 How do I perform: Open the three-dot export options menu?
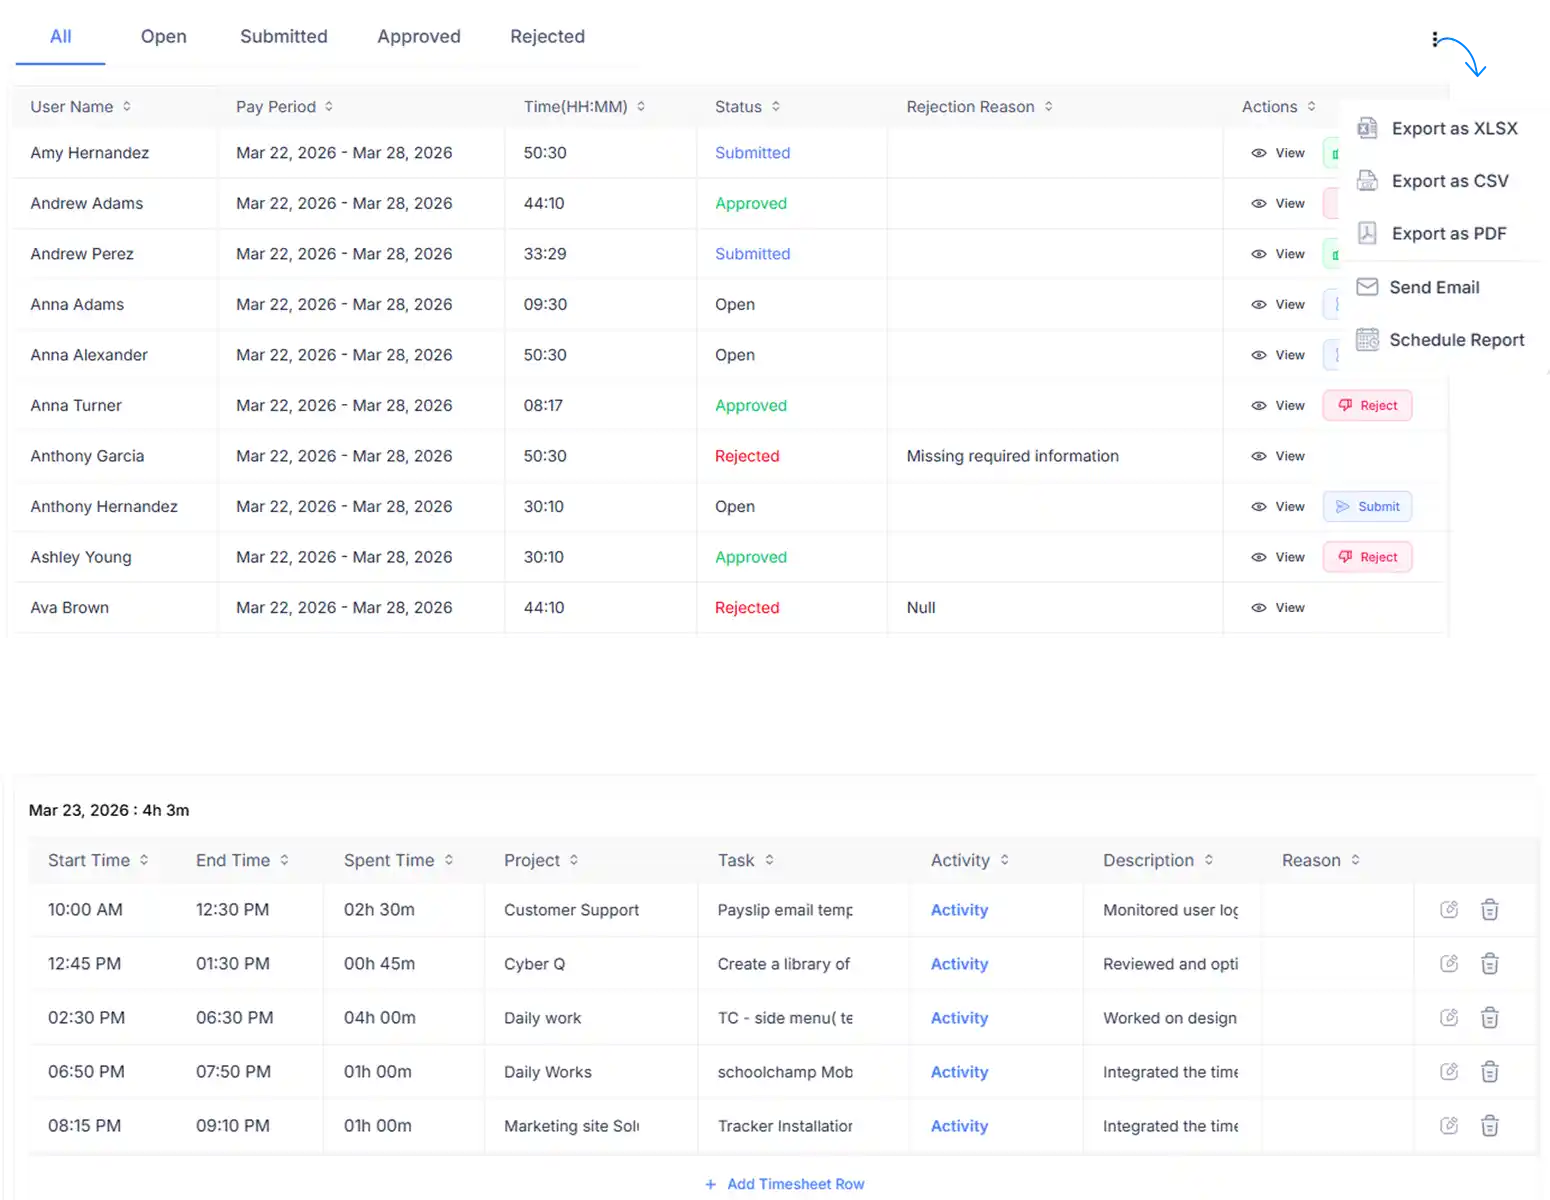coord(1434,38)
